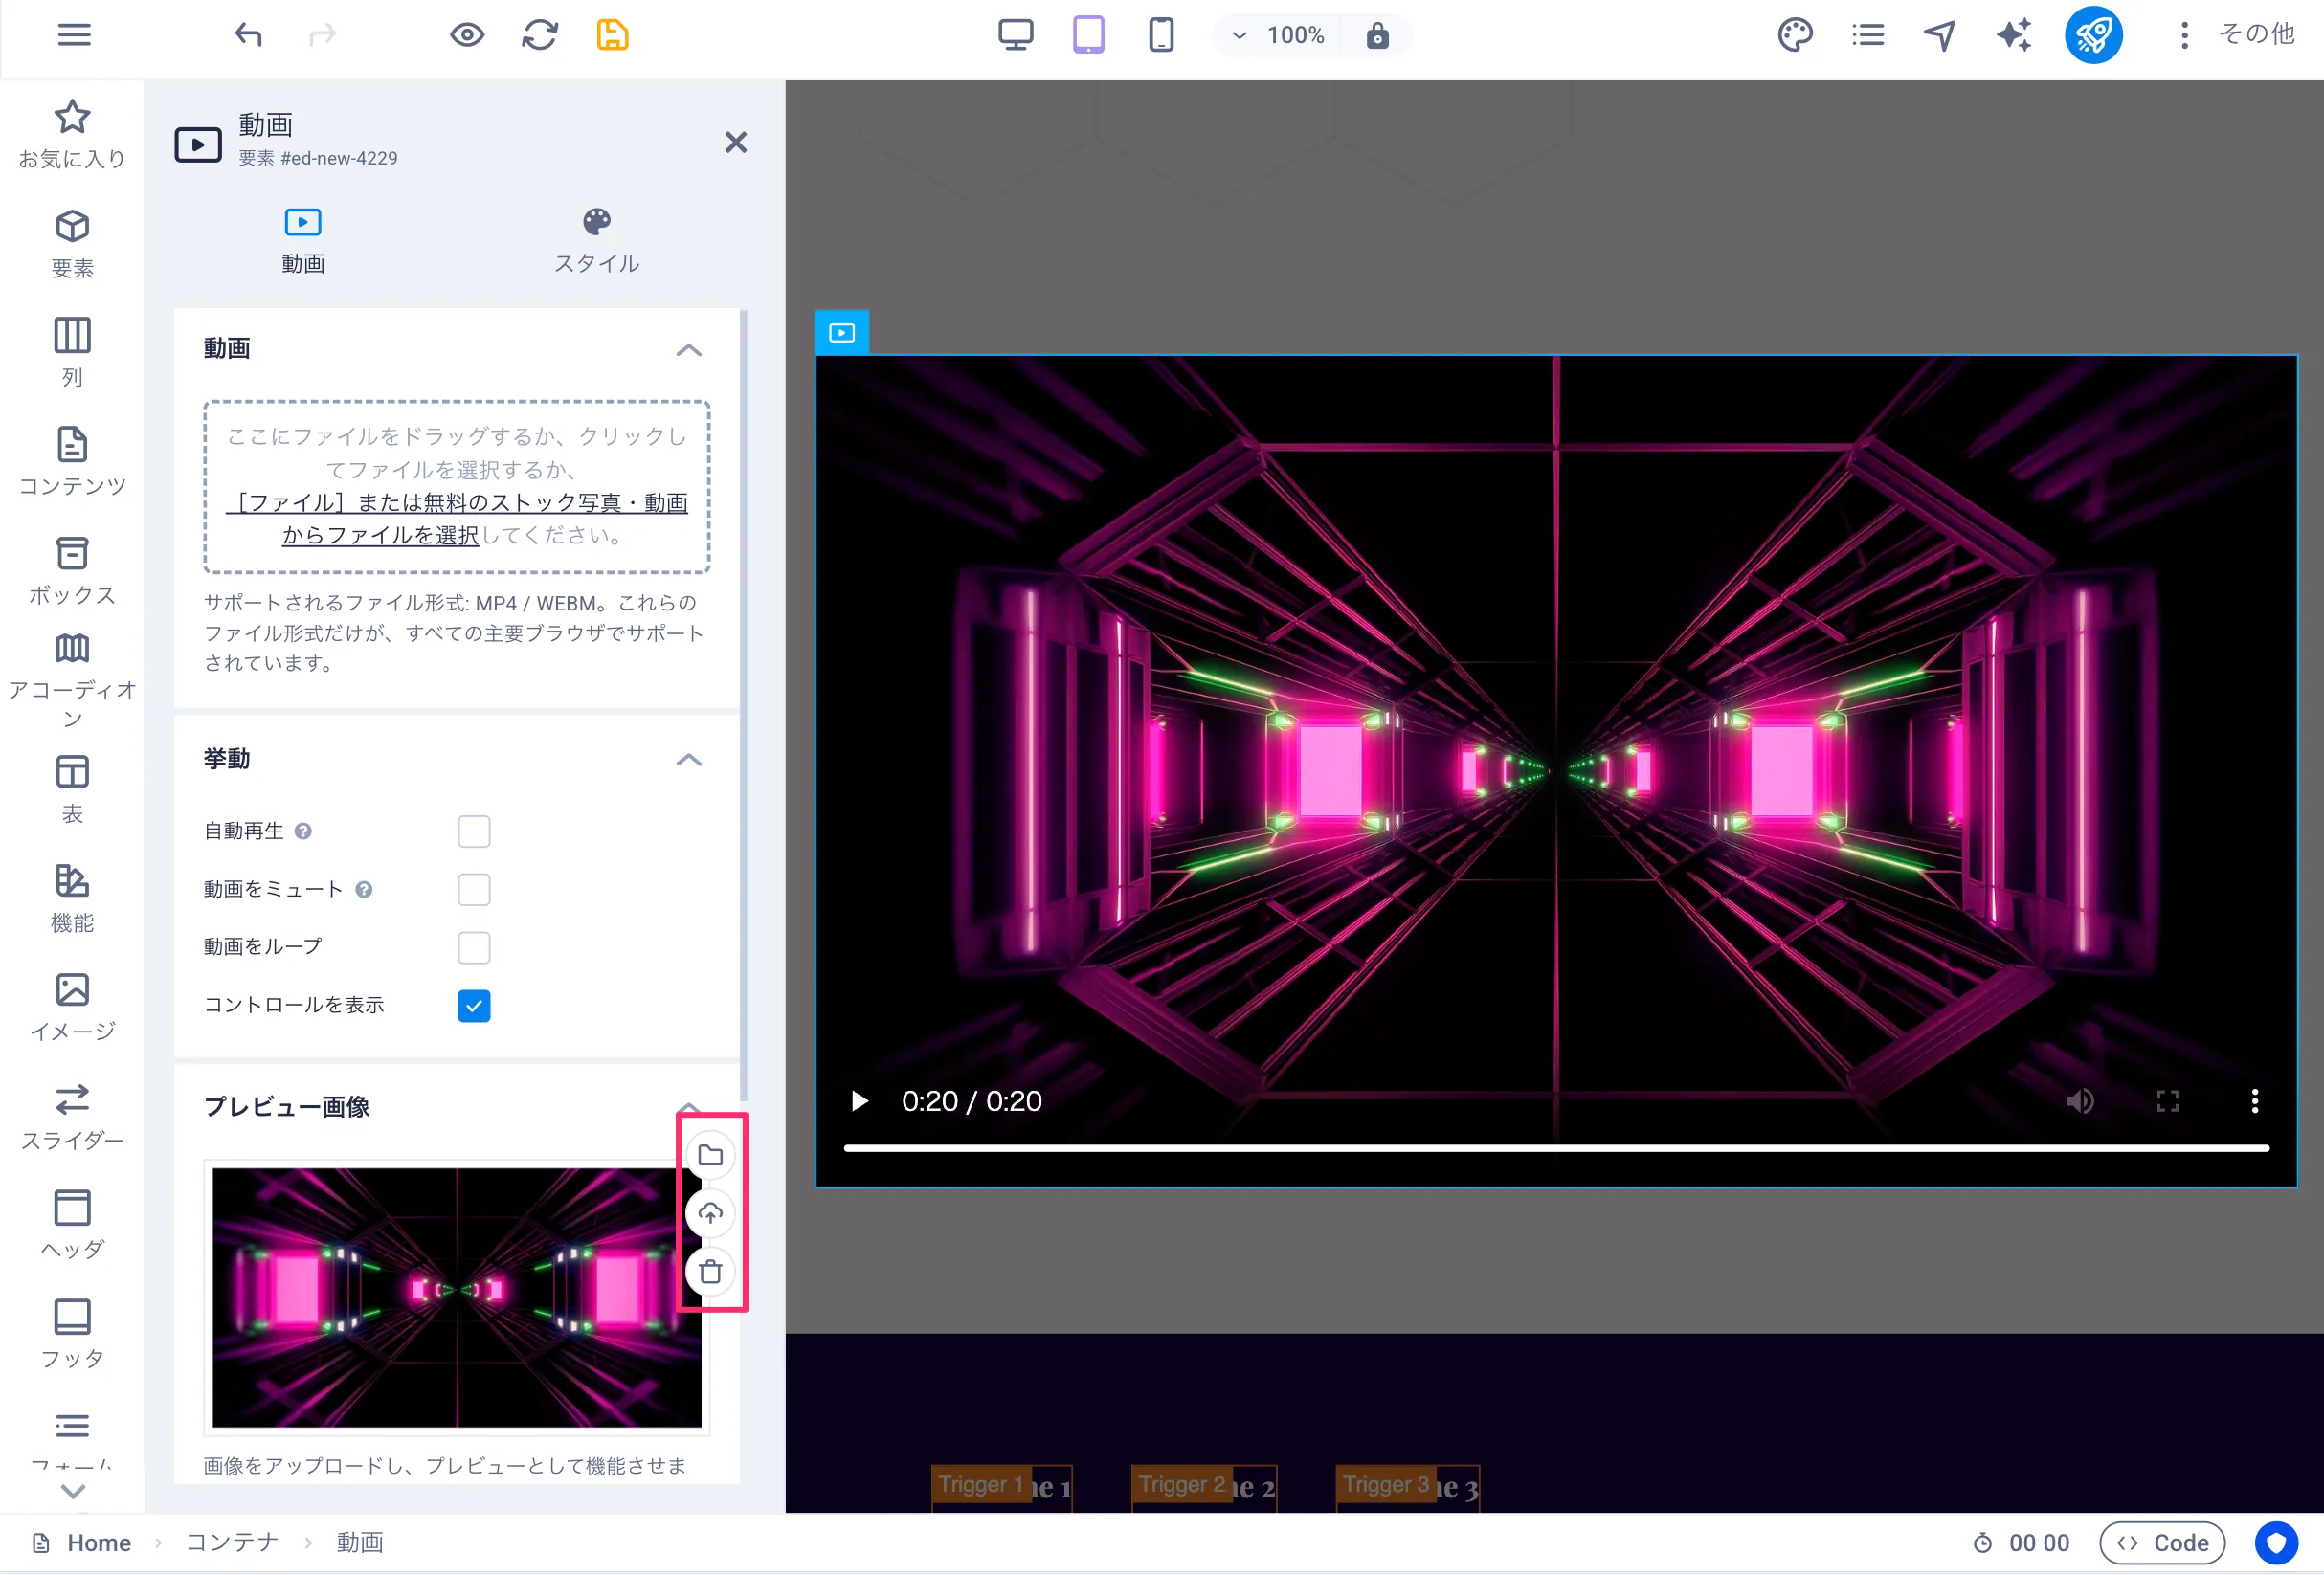The width and height of the screenshot is (2324, 1575).
Task: Upload preview image with cloud icon
Action: click(x=710, y=1213)
